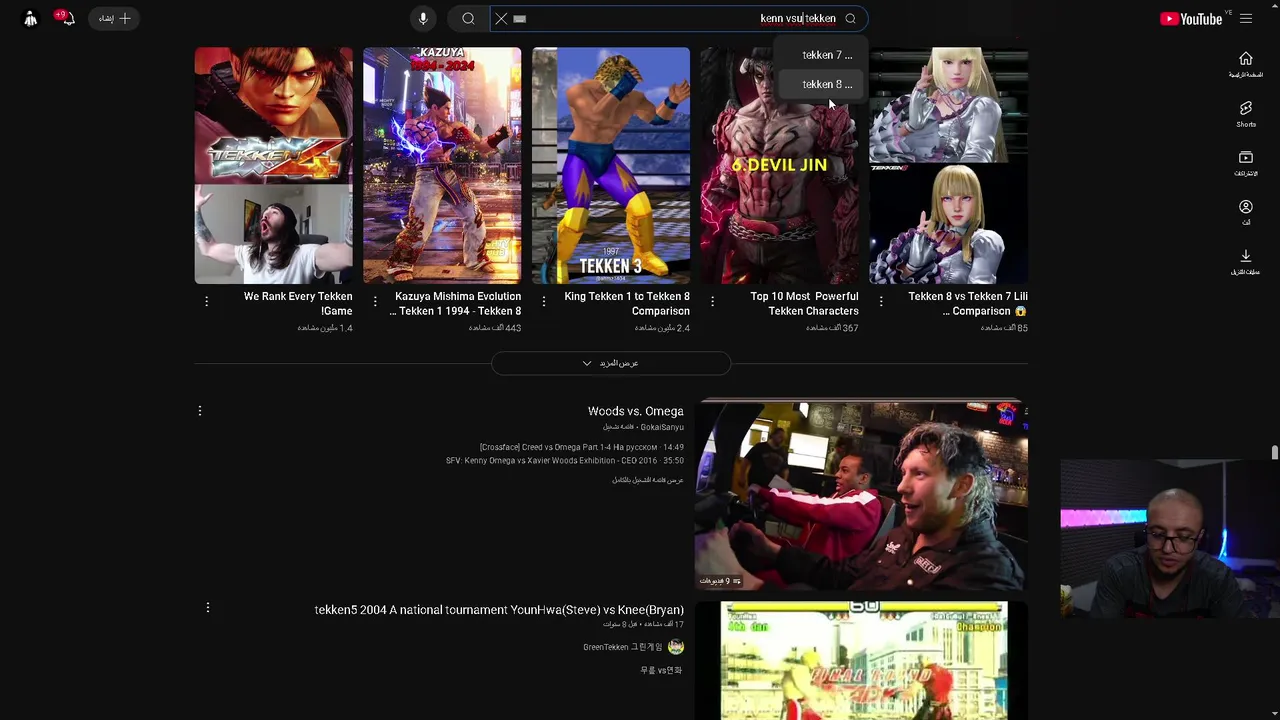Open options menu for Woods vs. Omega playlist

(200, 411)
